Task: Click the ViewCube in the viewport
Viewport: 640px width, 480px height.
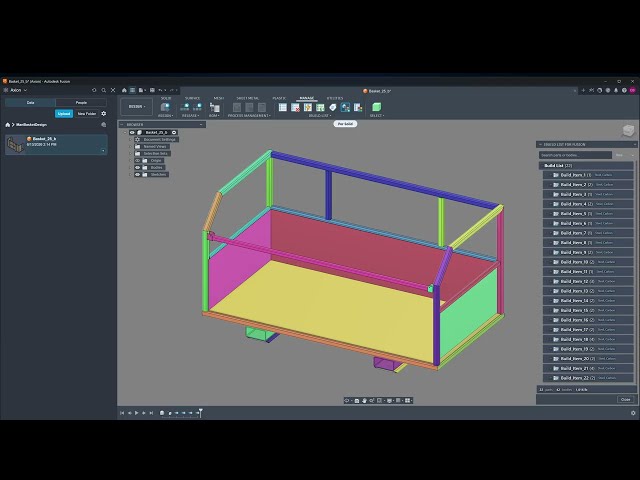Action: coord(628,131)
